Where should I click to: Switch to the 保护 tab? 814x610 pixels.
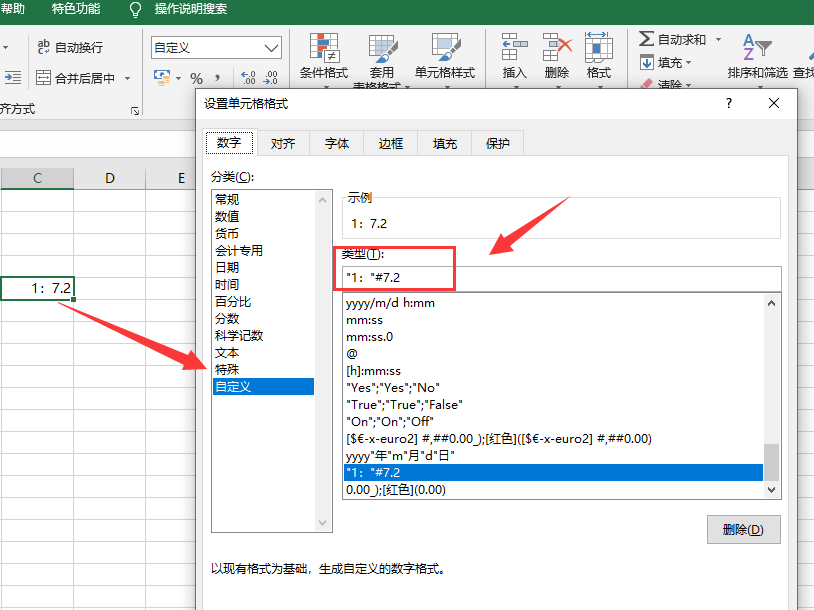[498, 143]
